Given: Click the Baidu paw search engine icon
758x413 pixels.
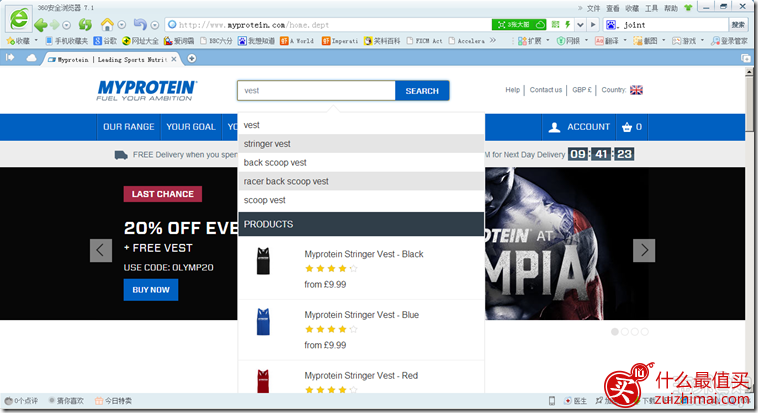Looking at the screenshot, I should coord(611,25).
